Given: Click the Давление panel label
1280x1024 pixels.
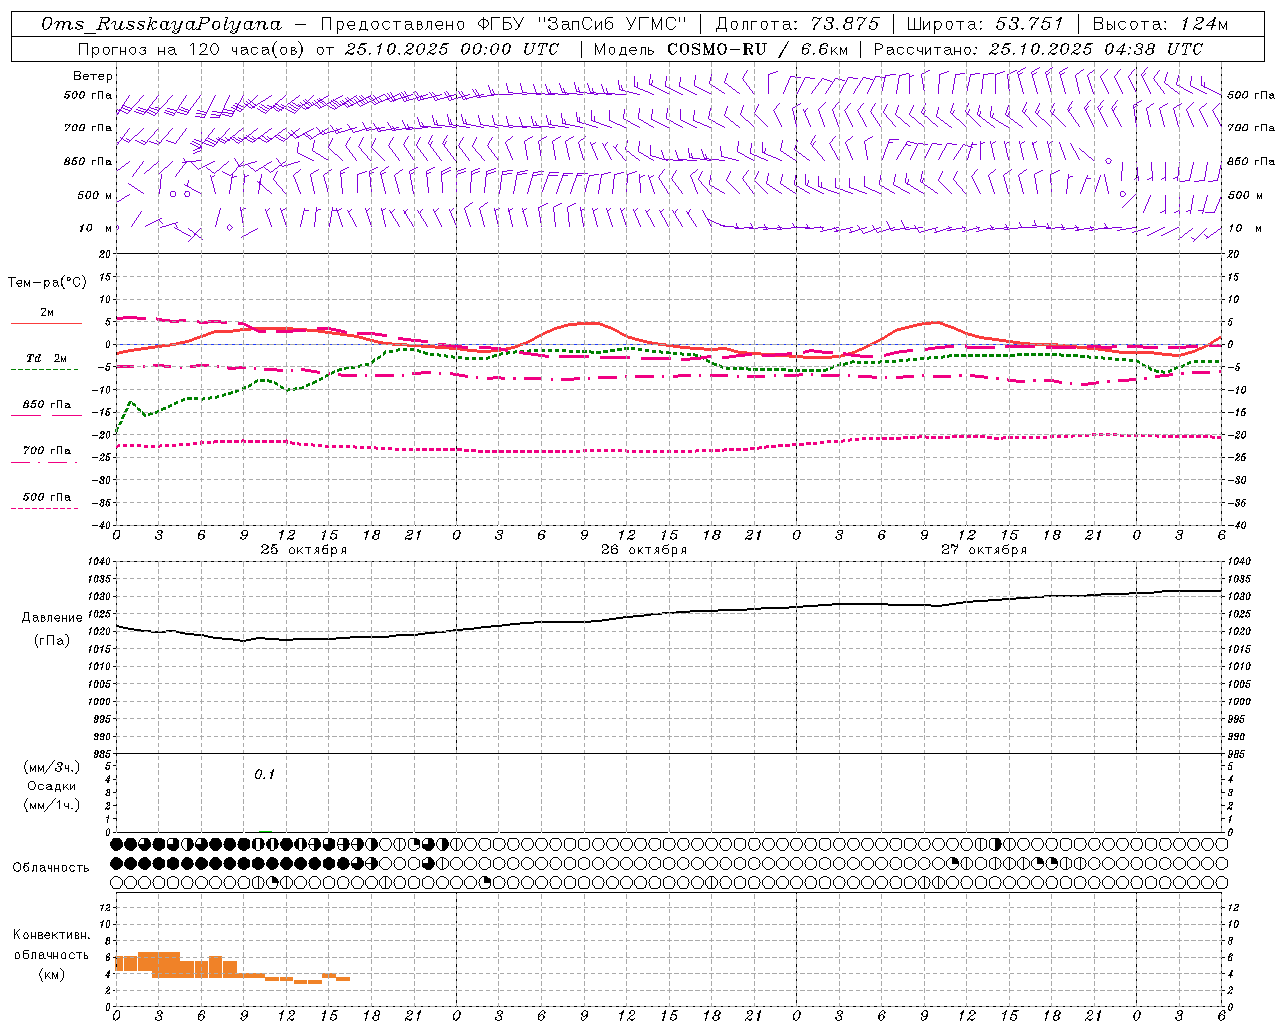Looking at the screenshot, I should [x=52, y=618].
